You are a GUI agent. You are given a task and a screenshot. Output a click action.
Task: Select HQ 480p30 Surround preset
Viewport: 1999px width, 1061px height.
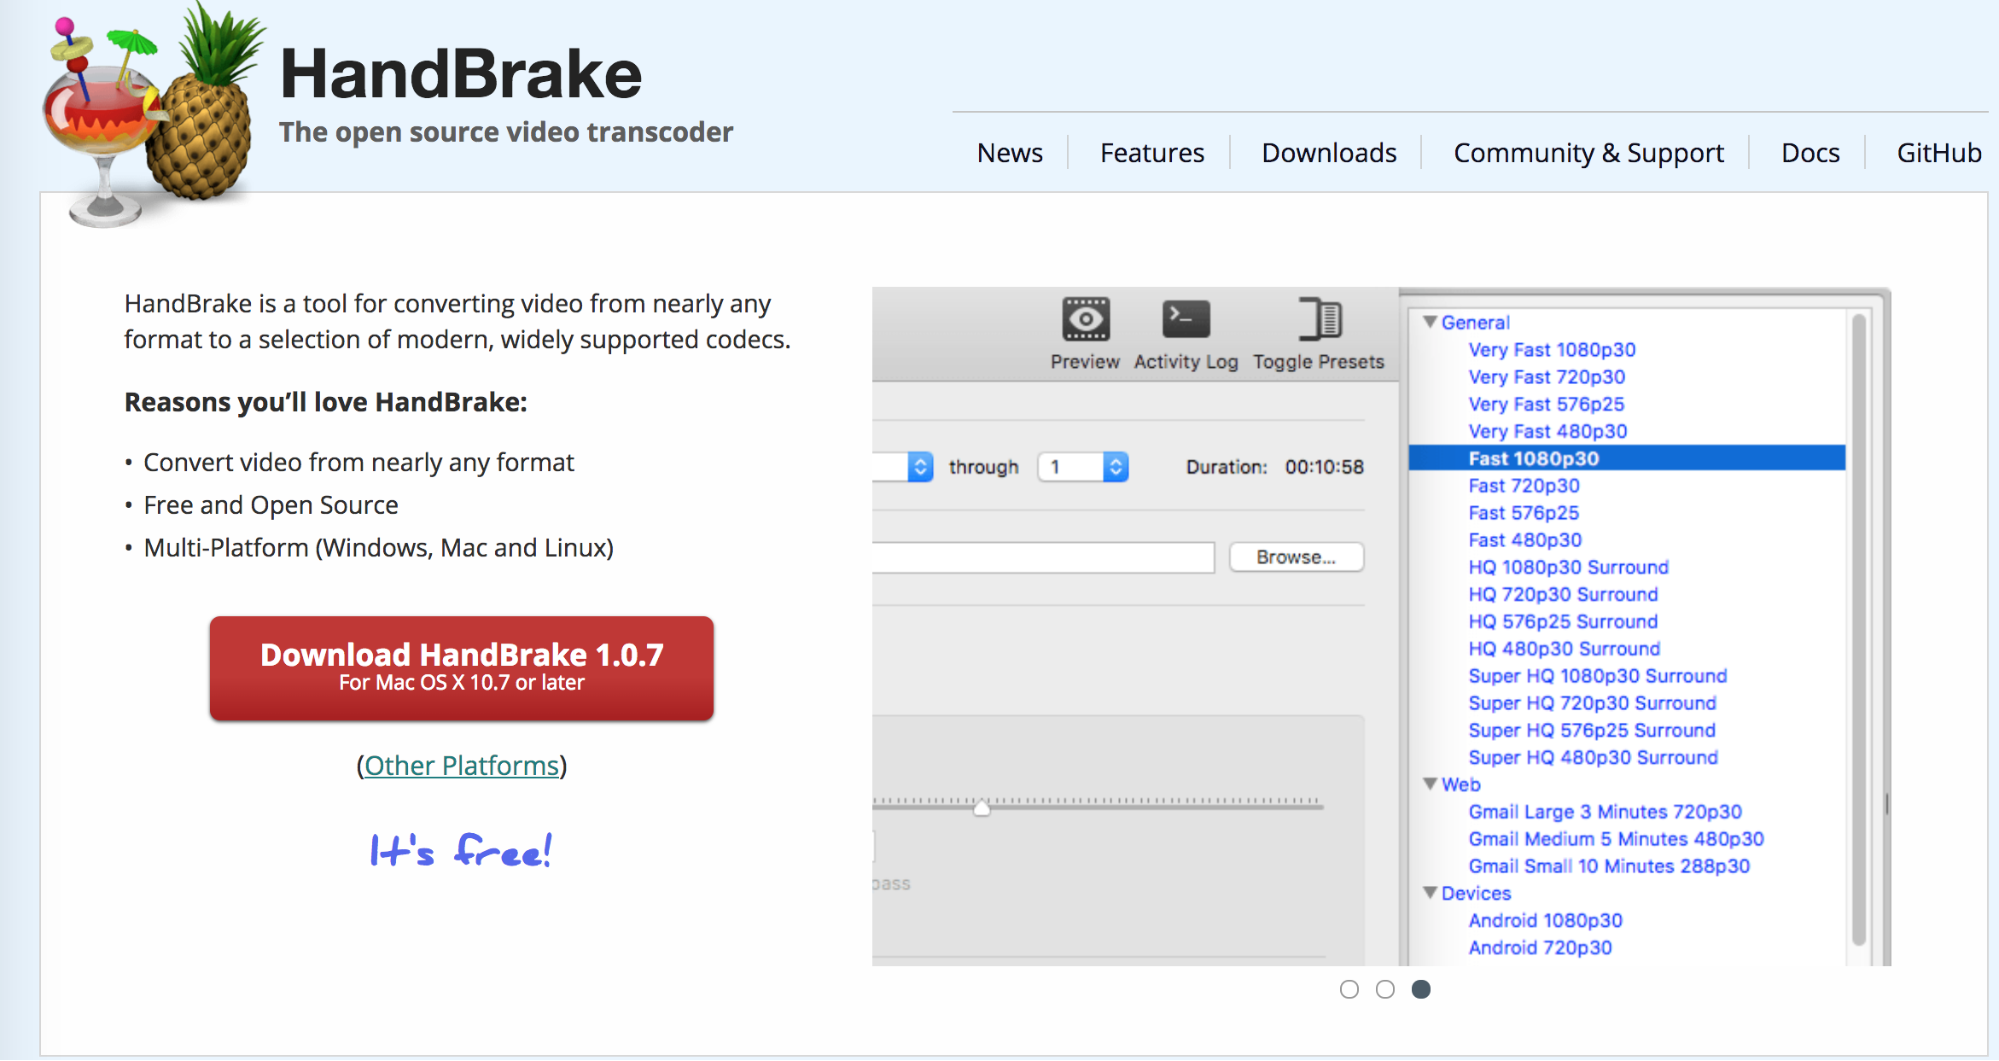1564,649
